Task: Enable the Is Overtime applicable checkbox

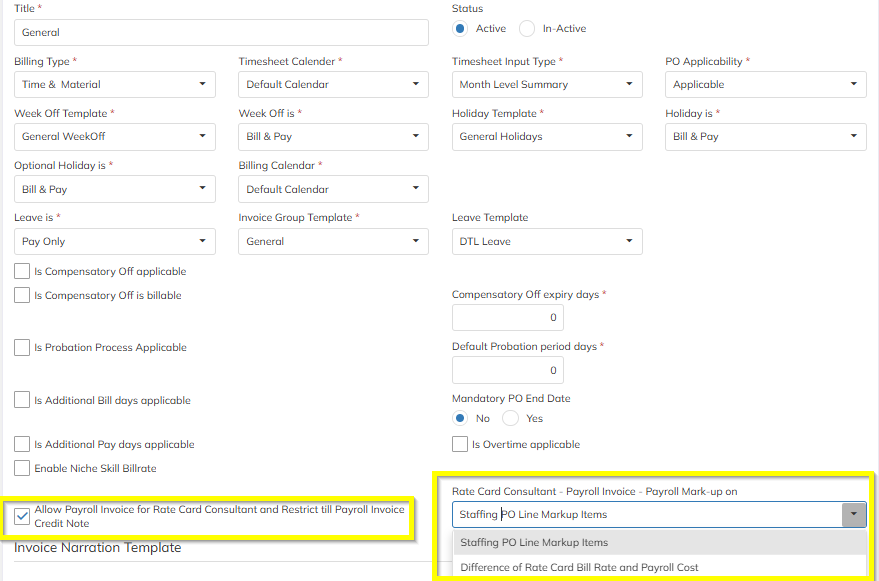Action: (x=460, y=444)
